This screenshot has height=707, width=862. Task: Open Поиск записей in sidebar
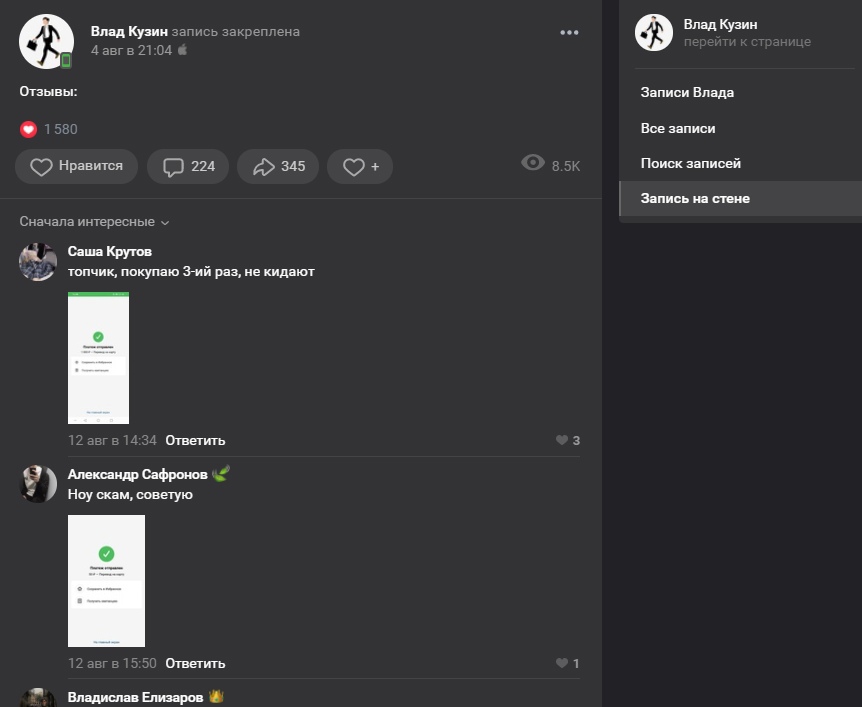click(x=690, y=163)
